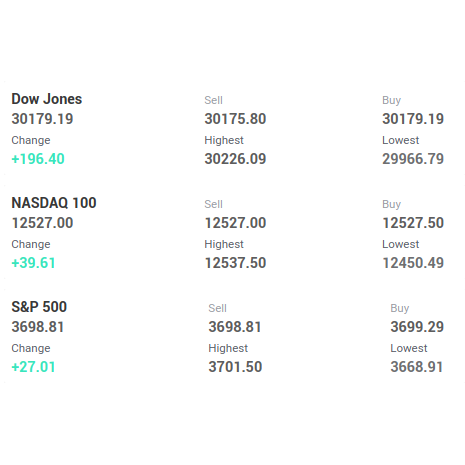Select NASDAQ 100 Buy price 12527.50

coord(413,223)
